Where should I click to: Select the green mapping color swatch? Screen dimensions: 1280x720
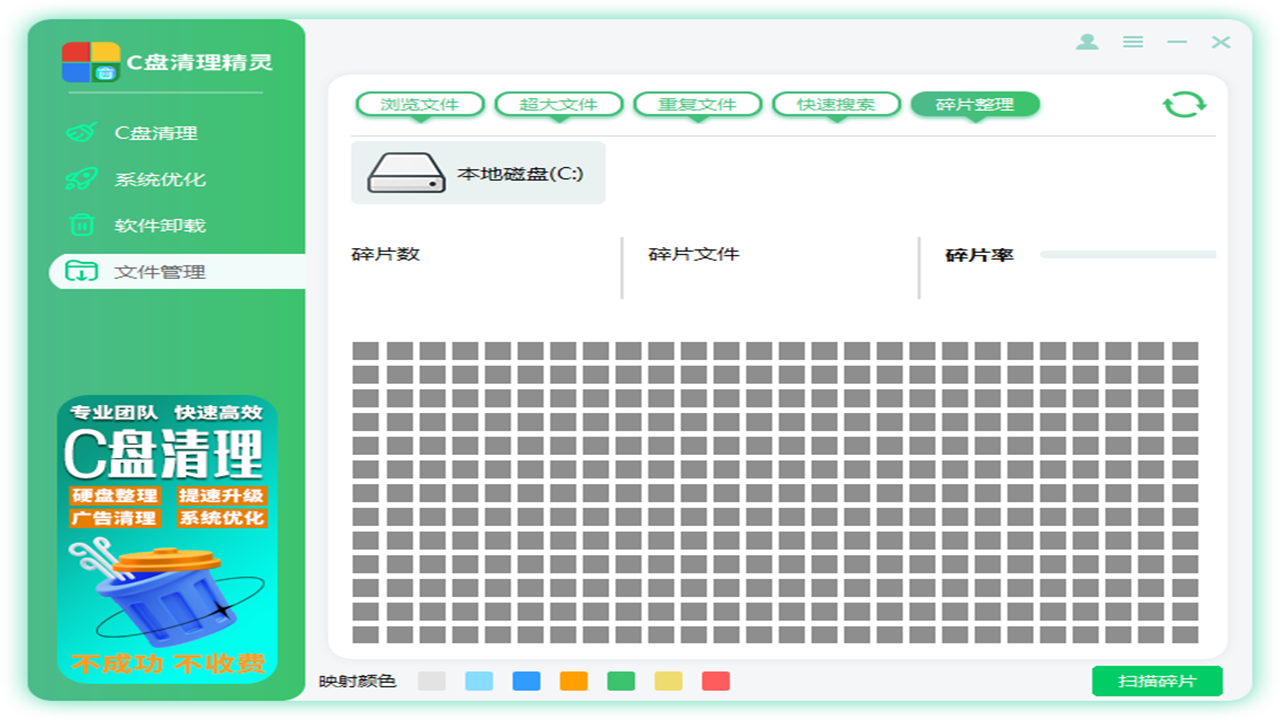622,680
